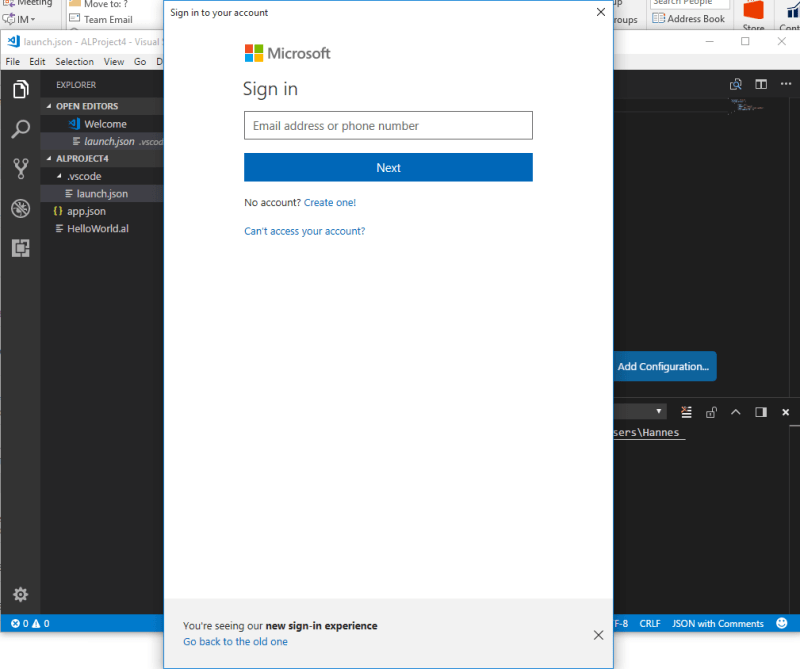Click the Visual Studio Code title bar icon

pyautogui.click(x=14, y=41)
